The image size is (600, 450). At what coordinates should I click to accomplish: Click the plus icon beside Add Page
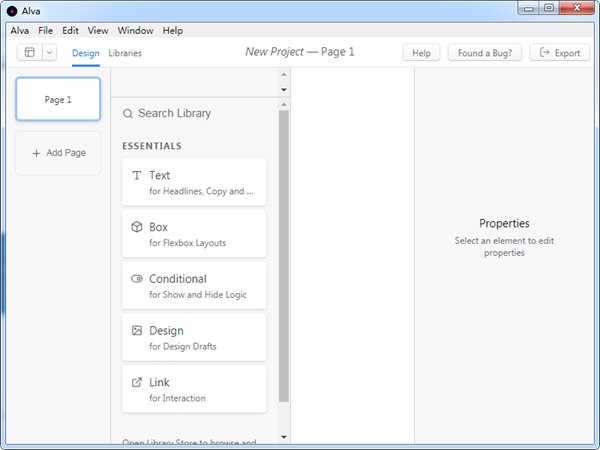click(x=36, y=153)
